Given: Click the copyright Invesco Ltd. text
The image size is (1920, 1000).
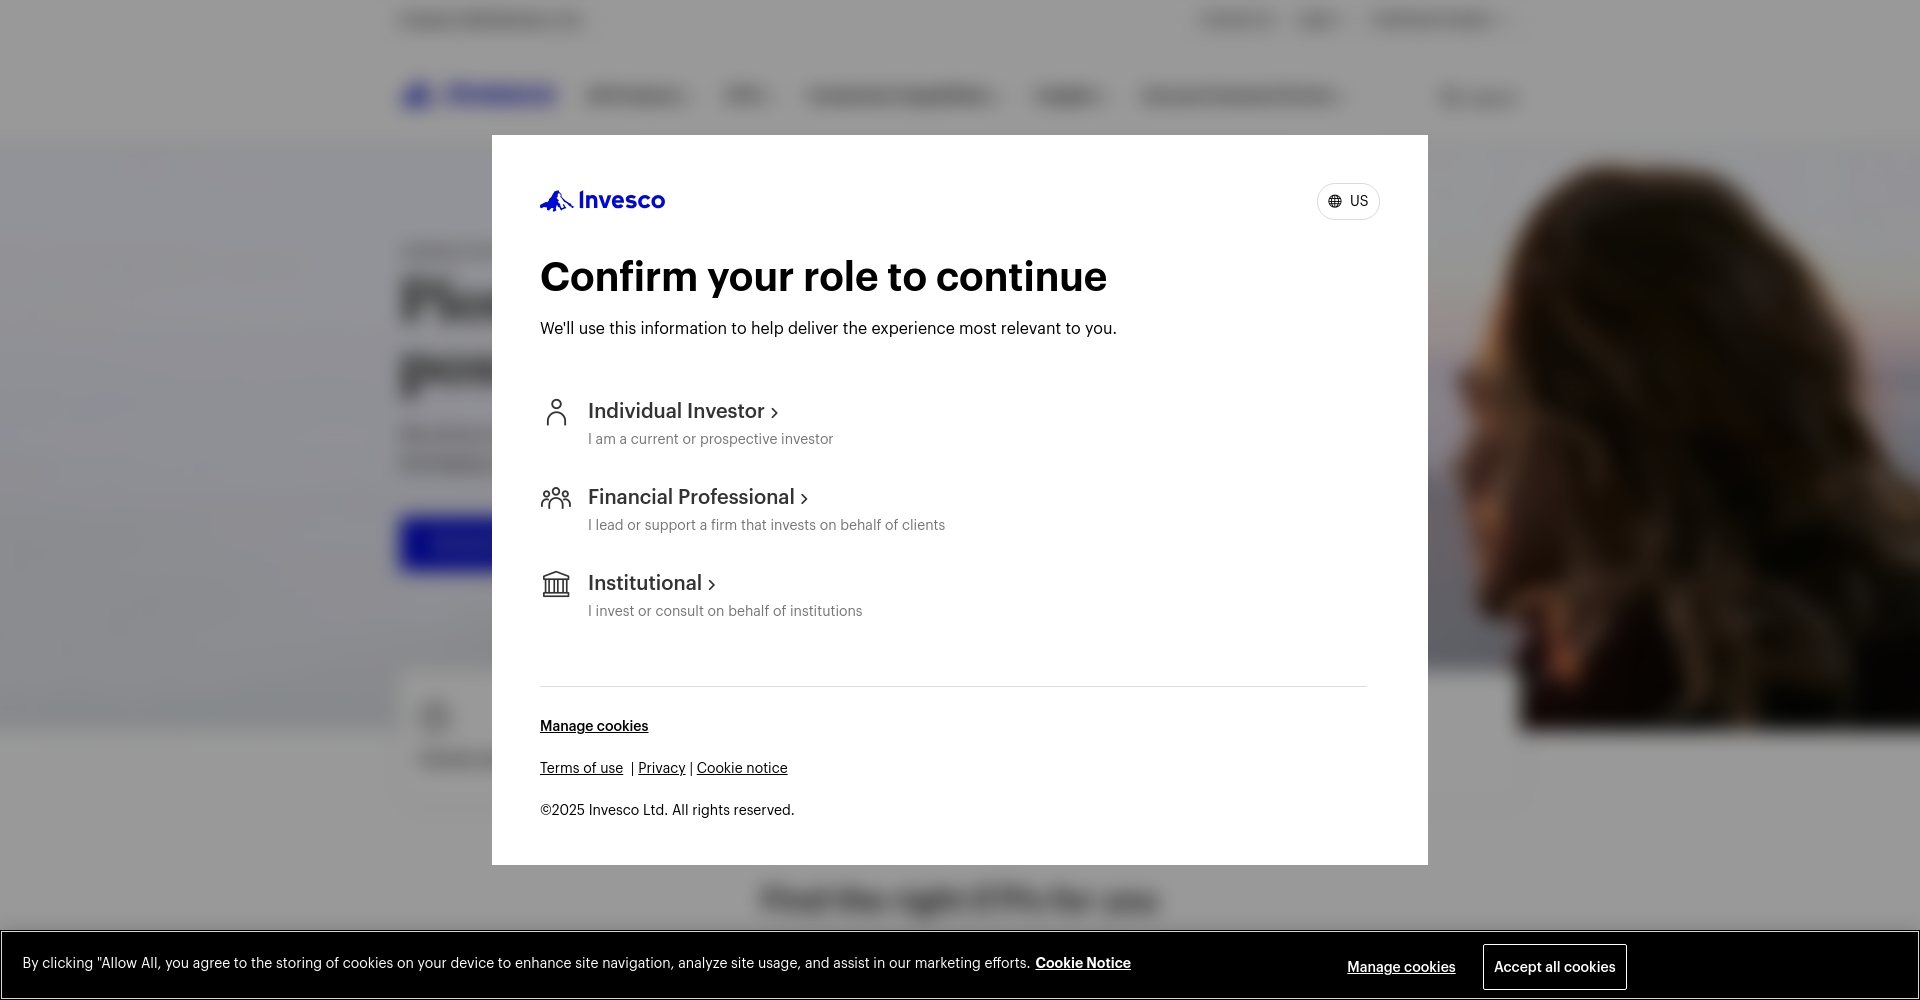Looking at the screenshot, I should click(x=667, y=810).
